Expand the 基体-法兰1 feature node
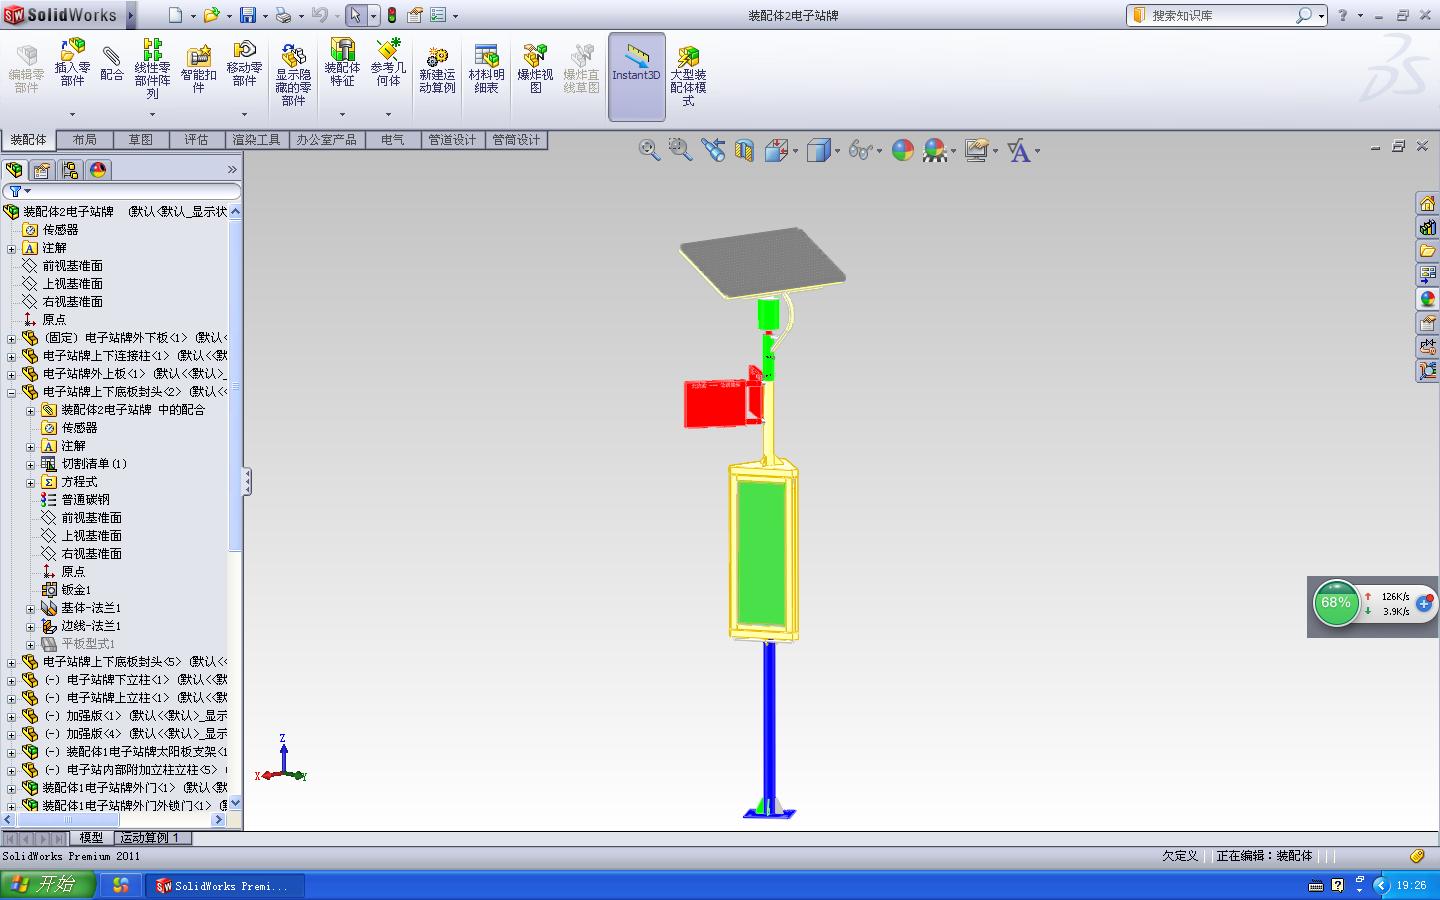Screen dimensions: 1440x900 coord(30,608)
